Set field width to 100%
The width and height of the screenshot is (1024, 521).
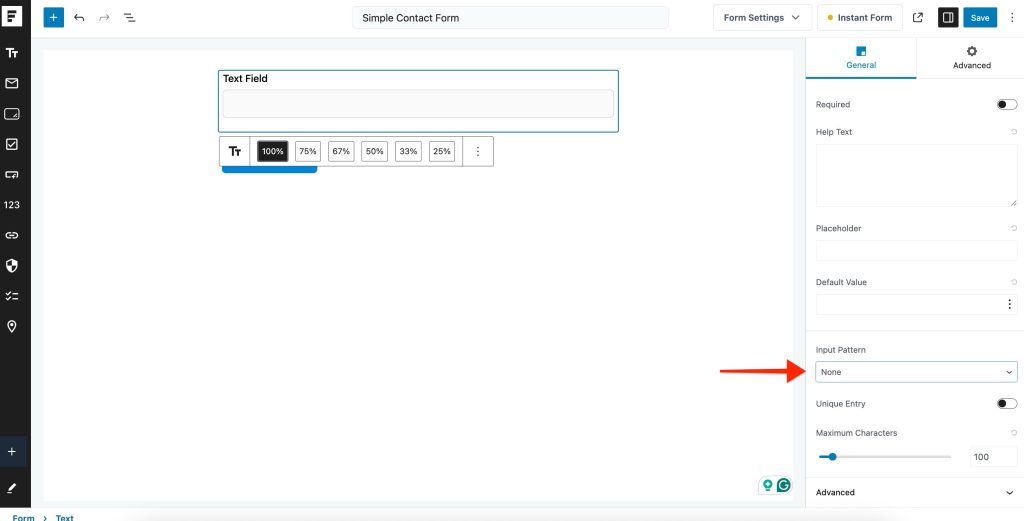click(x=272, y=151)
